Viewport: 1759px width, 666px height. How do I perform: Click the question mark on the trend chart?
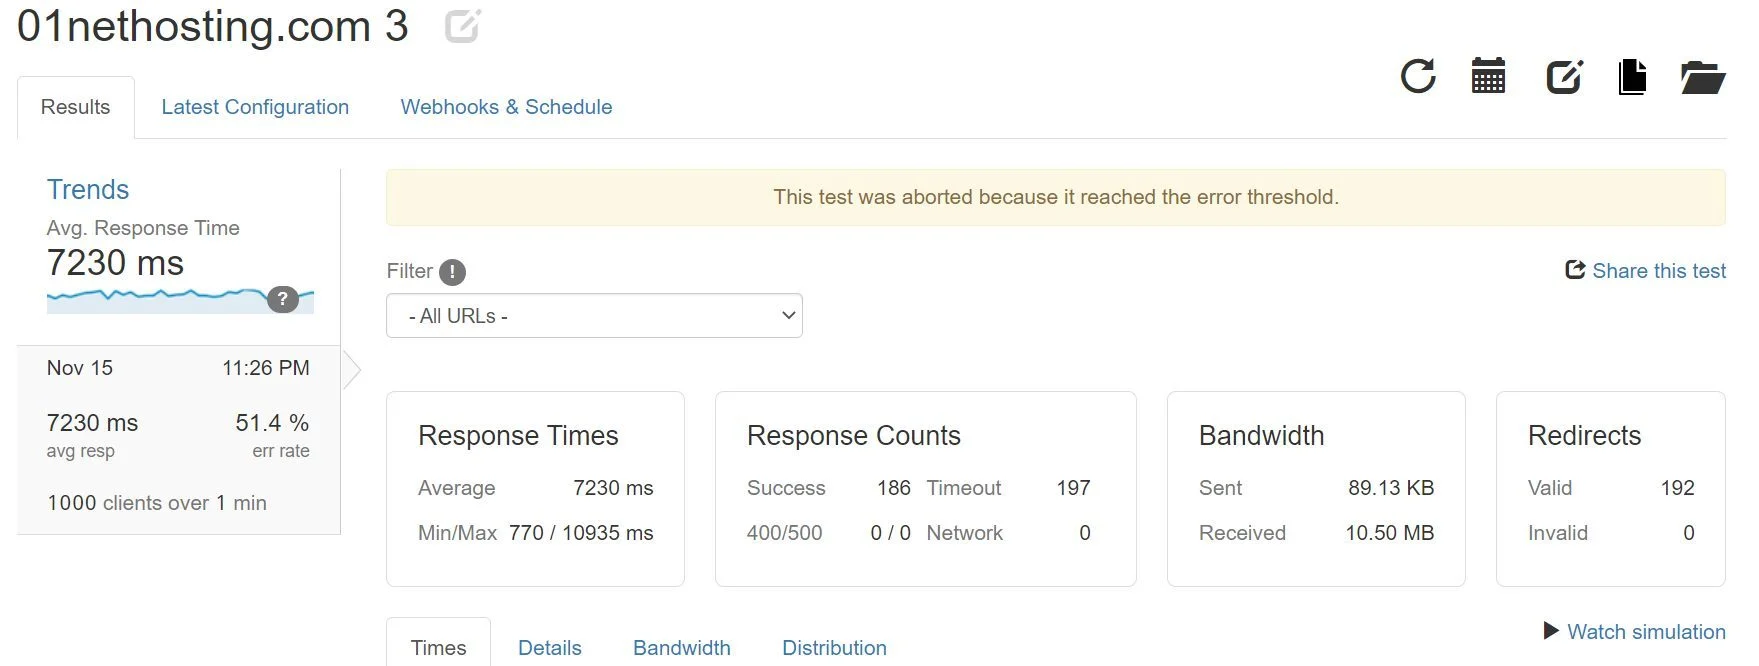(285, 297)
